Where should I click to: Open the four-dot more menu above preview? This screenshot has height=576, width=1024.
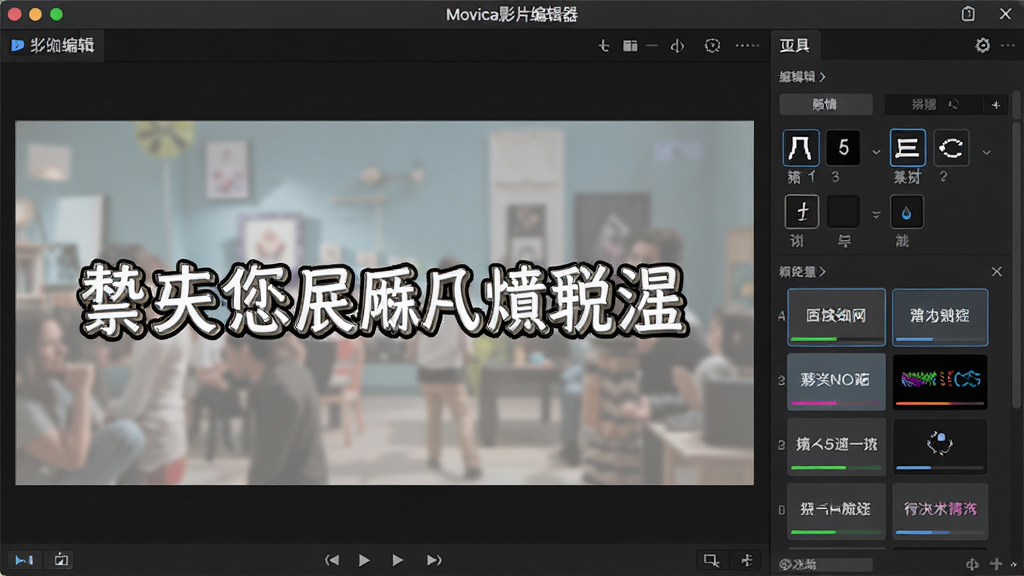(747, 45)
